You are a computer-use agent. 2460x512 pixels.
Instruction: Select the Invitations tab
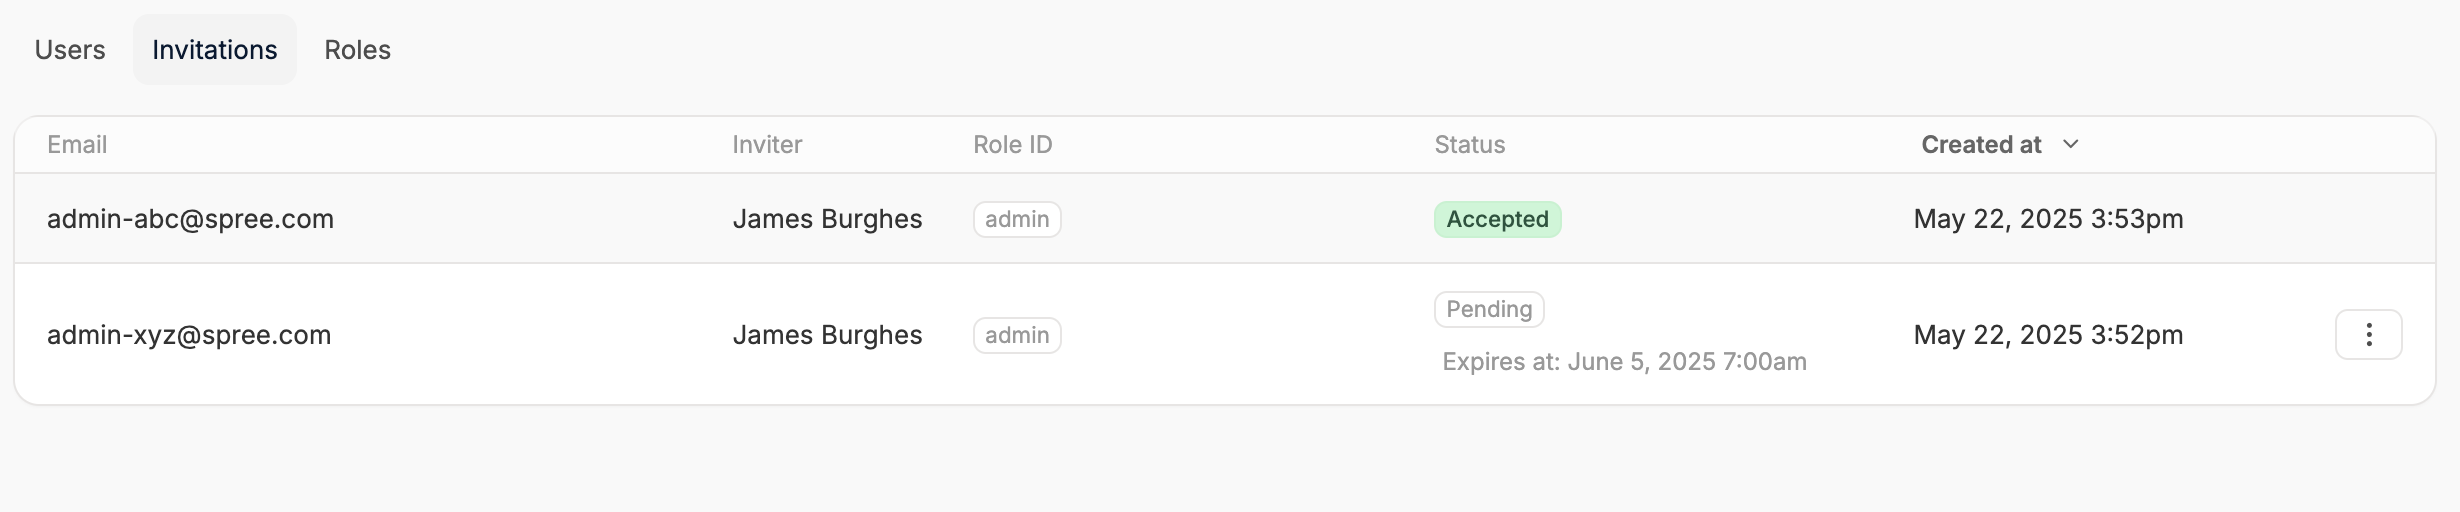click(214, 50)
